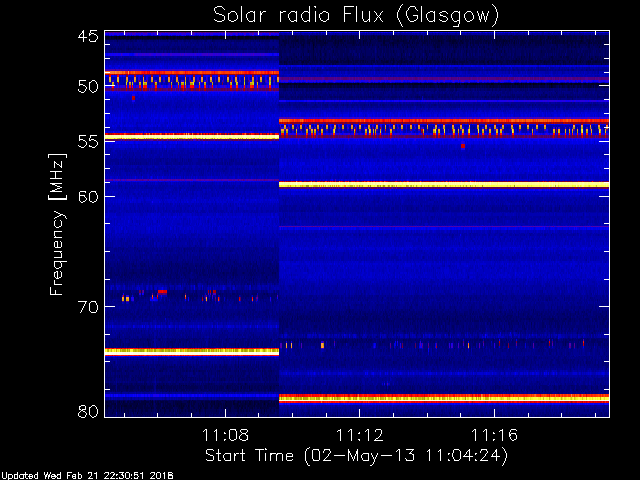640x480 pixels.
Task: Click the y-axis tick label 60
Action: tap(88, 196)
